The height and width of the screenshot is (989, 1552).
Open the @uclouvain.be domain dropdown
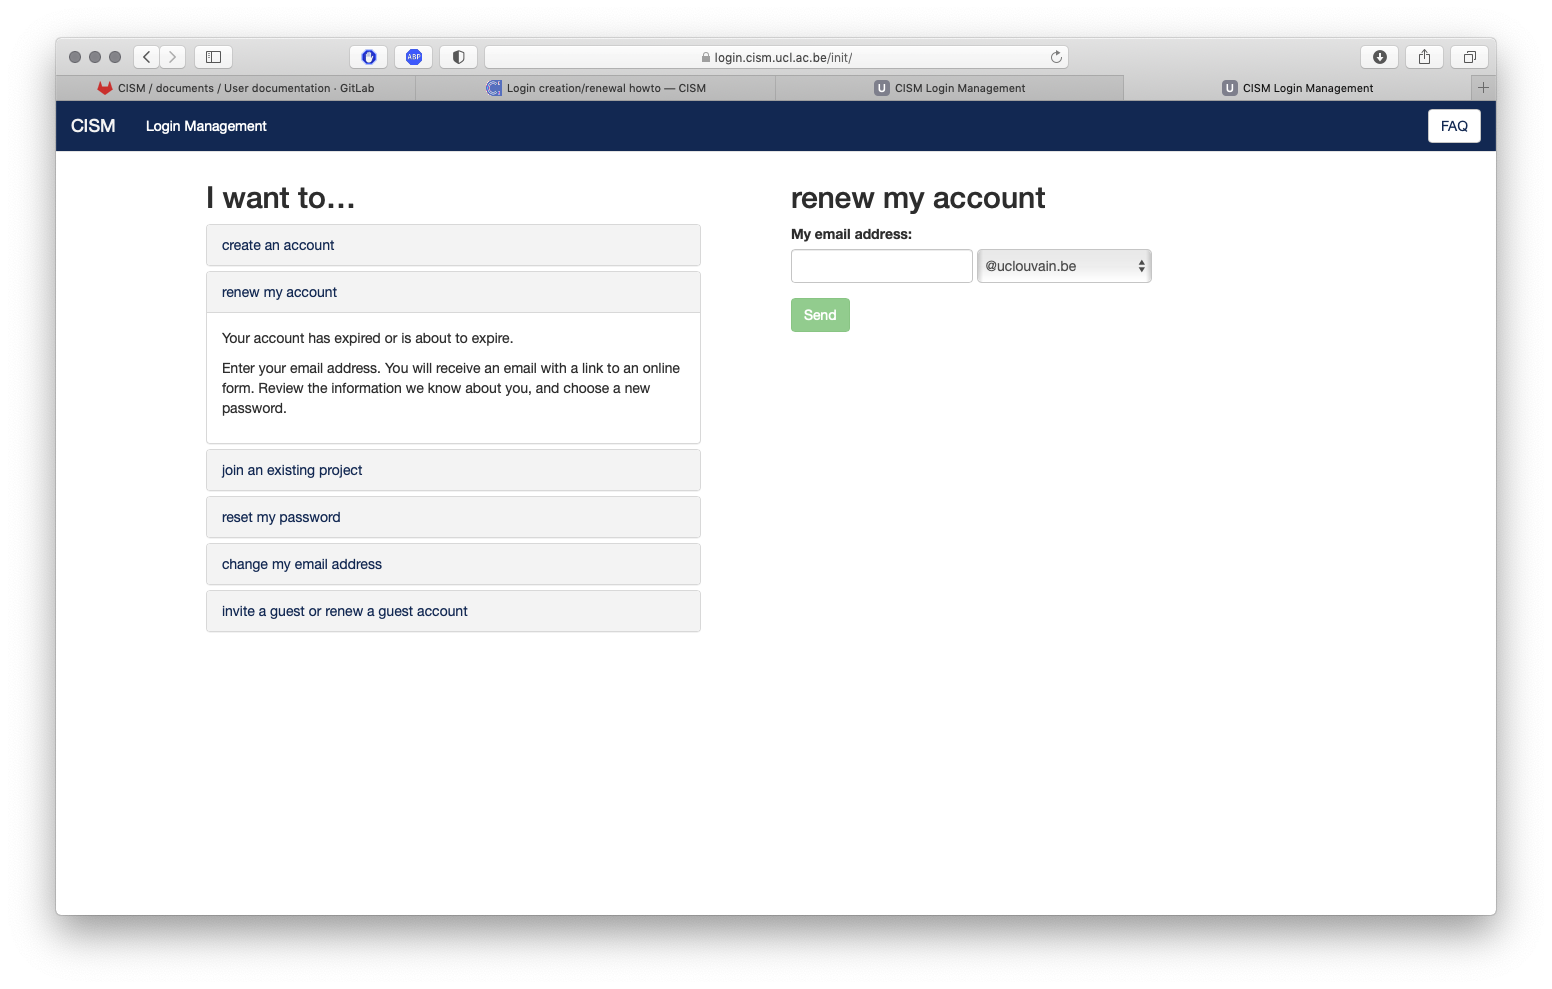tap(1064, 266)
